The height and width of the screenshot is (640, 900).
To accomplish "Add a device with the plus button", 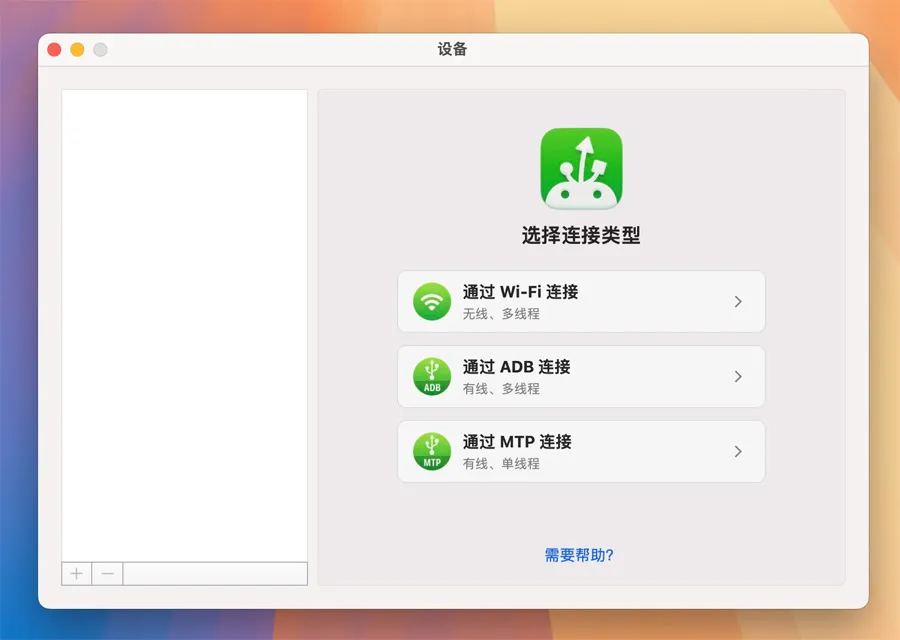I will [x=77, y=574].
